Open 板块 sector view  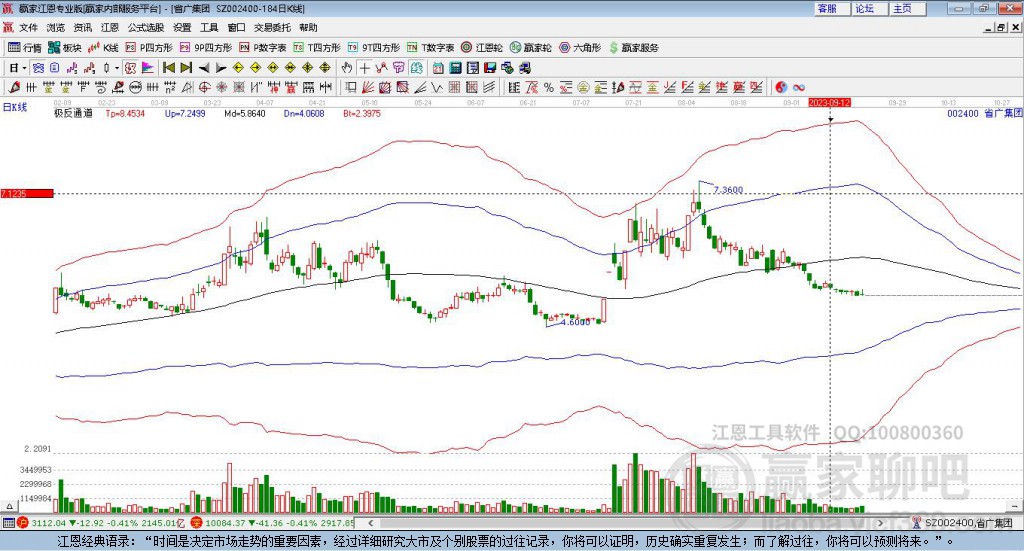[65, 48]
